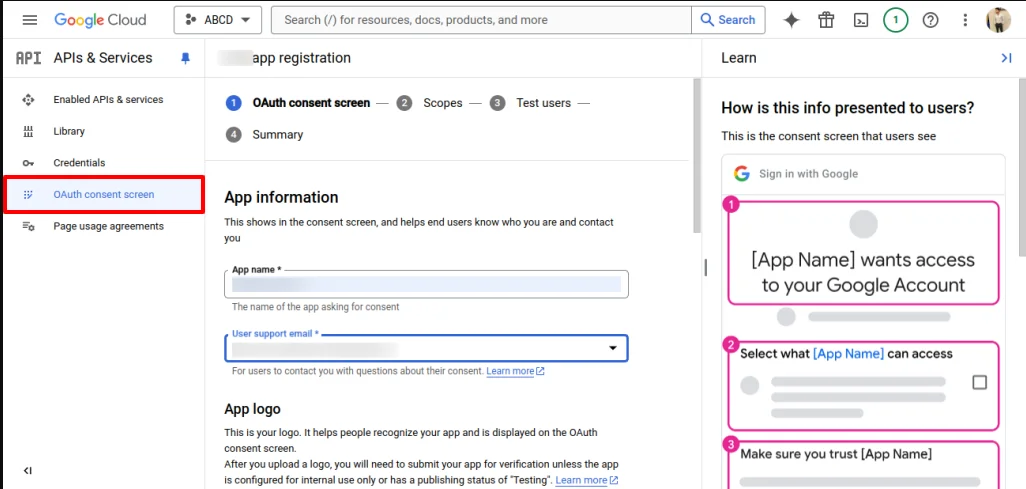Click the Search button
Viewport: 1026px width, 489px height.
pos(727,20)
